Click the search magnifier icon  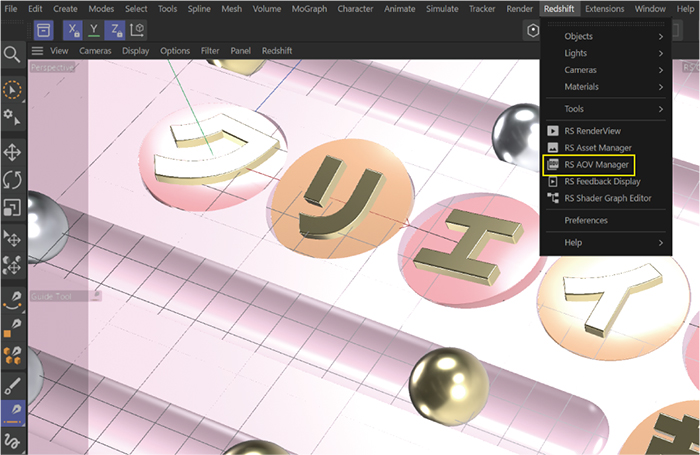13,54
